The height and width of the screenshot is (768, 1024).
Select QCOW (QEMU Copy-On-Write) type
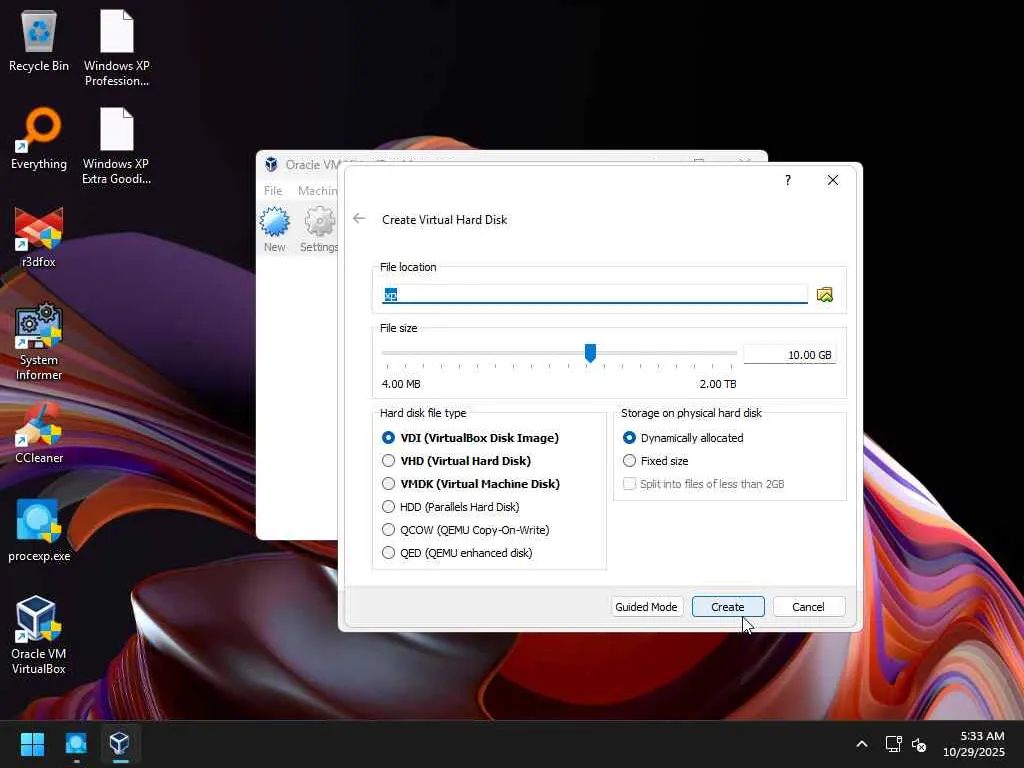(x=466, y=530)
